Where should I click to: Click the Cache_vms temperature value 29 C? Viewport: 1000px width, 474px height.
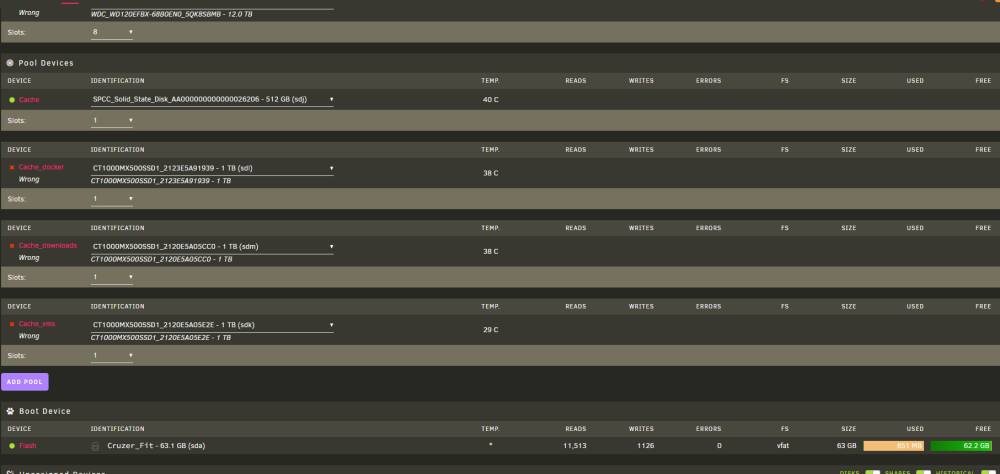tap(490, 330)
